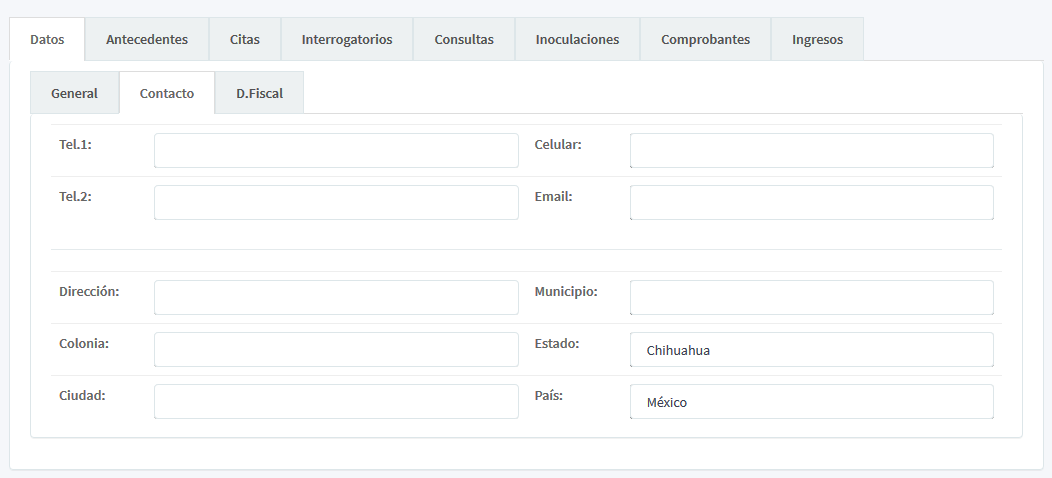Switch to the Antecedentes tab

tap(147, 40)
